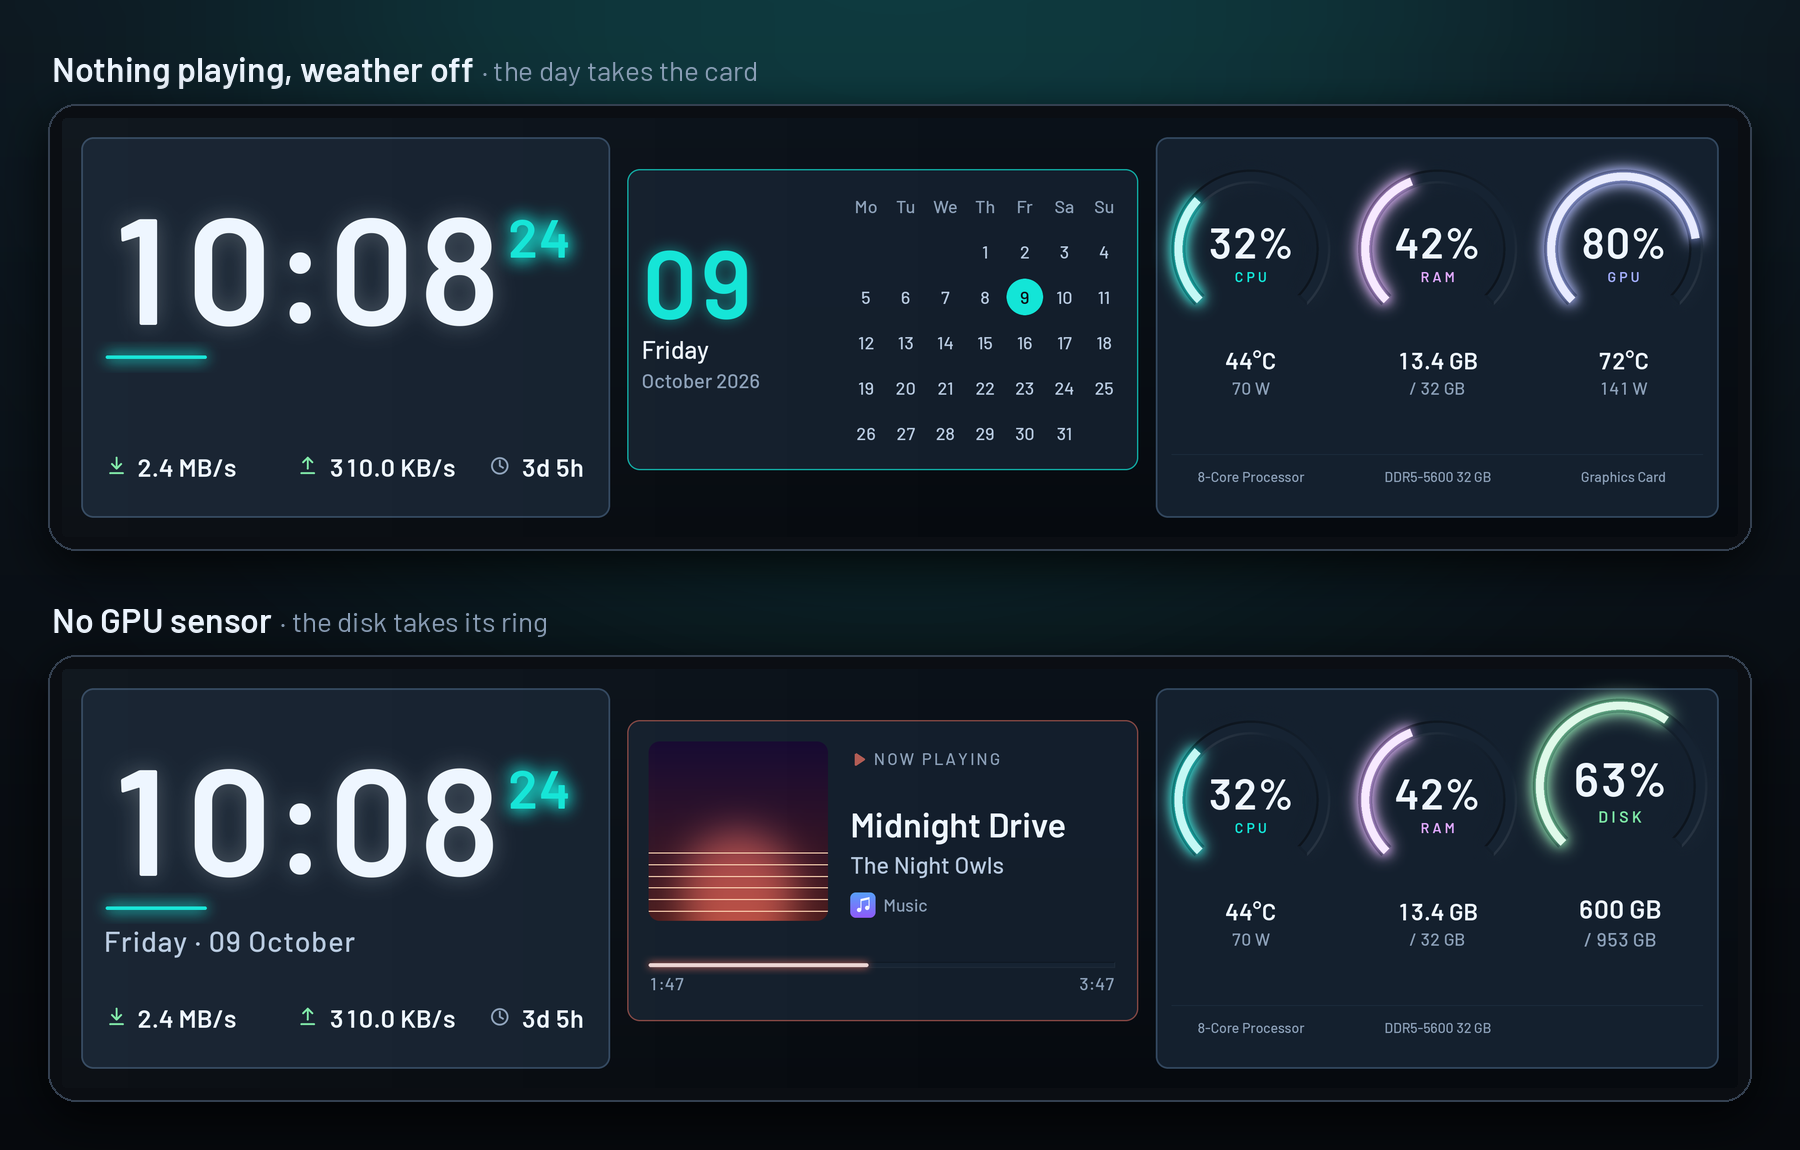Open the Music app icon
Viewport: 1800px width, 1150px height.
click(863, 905)
